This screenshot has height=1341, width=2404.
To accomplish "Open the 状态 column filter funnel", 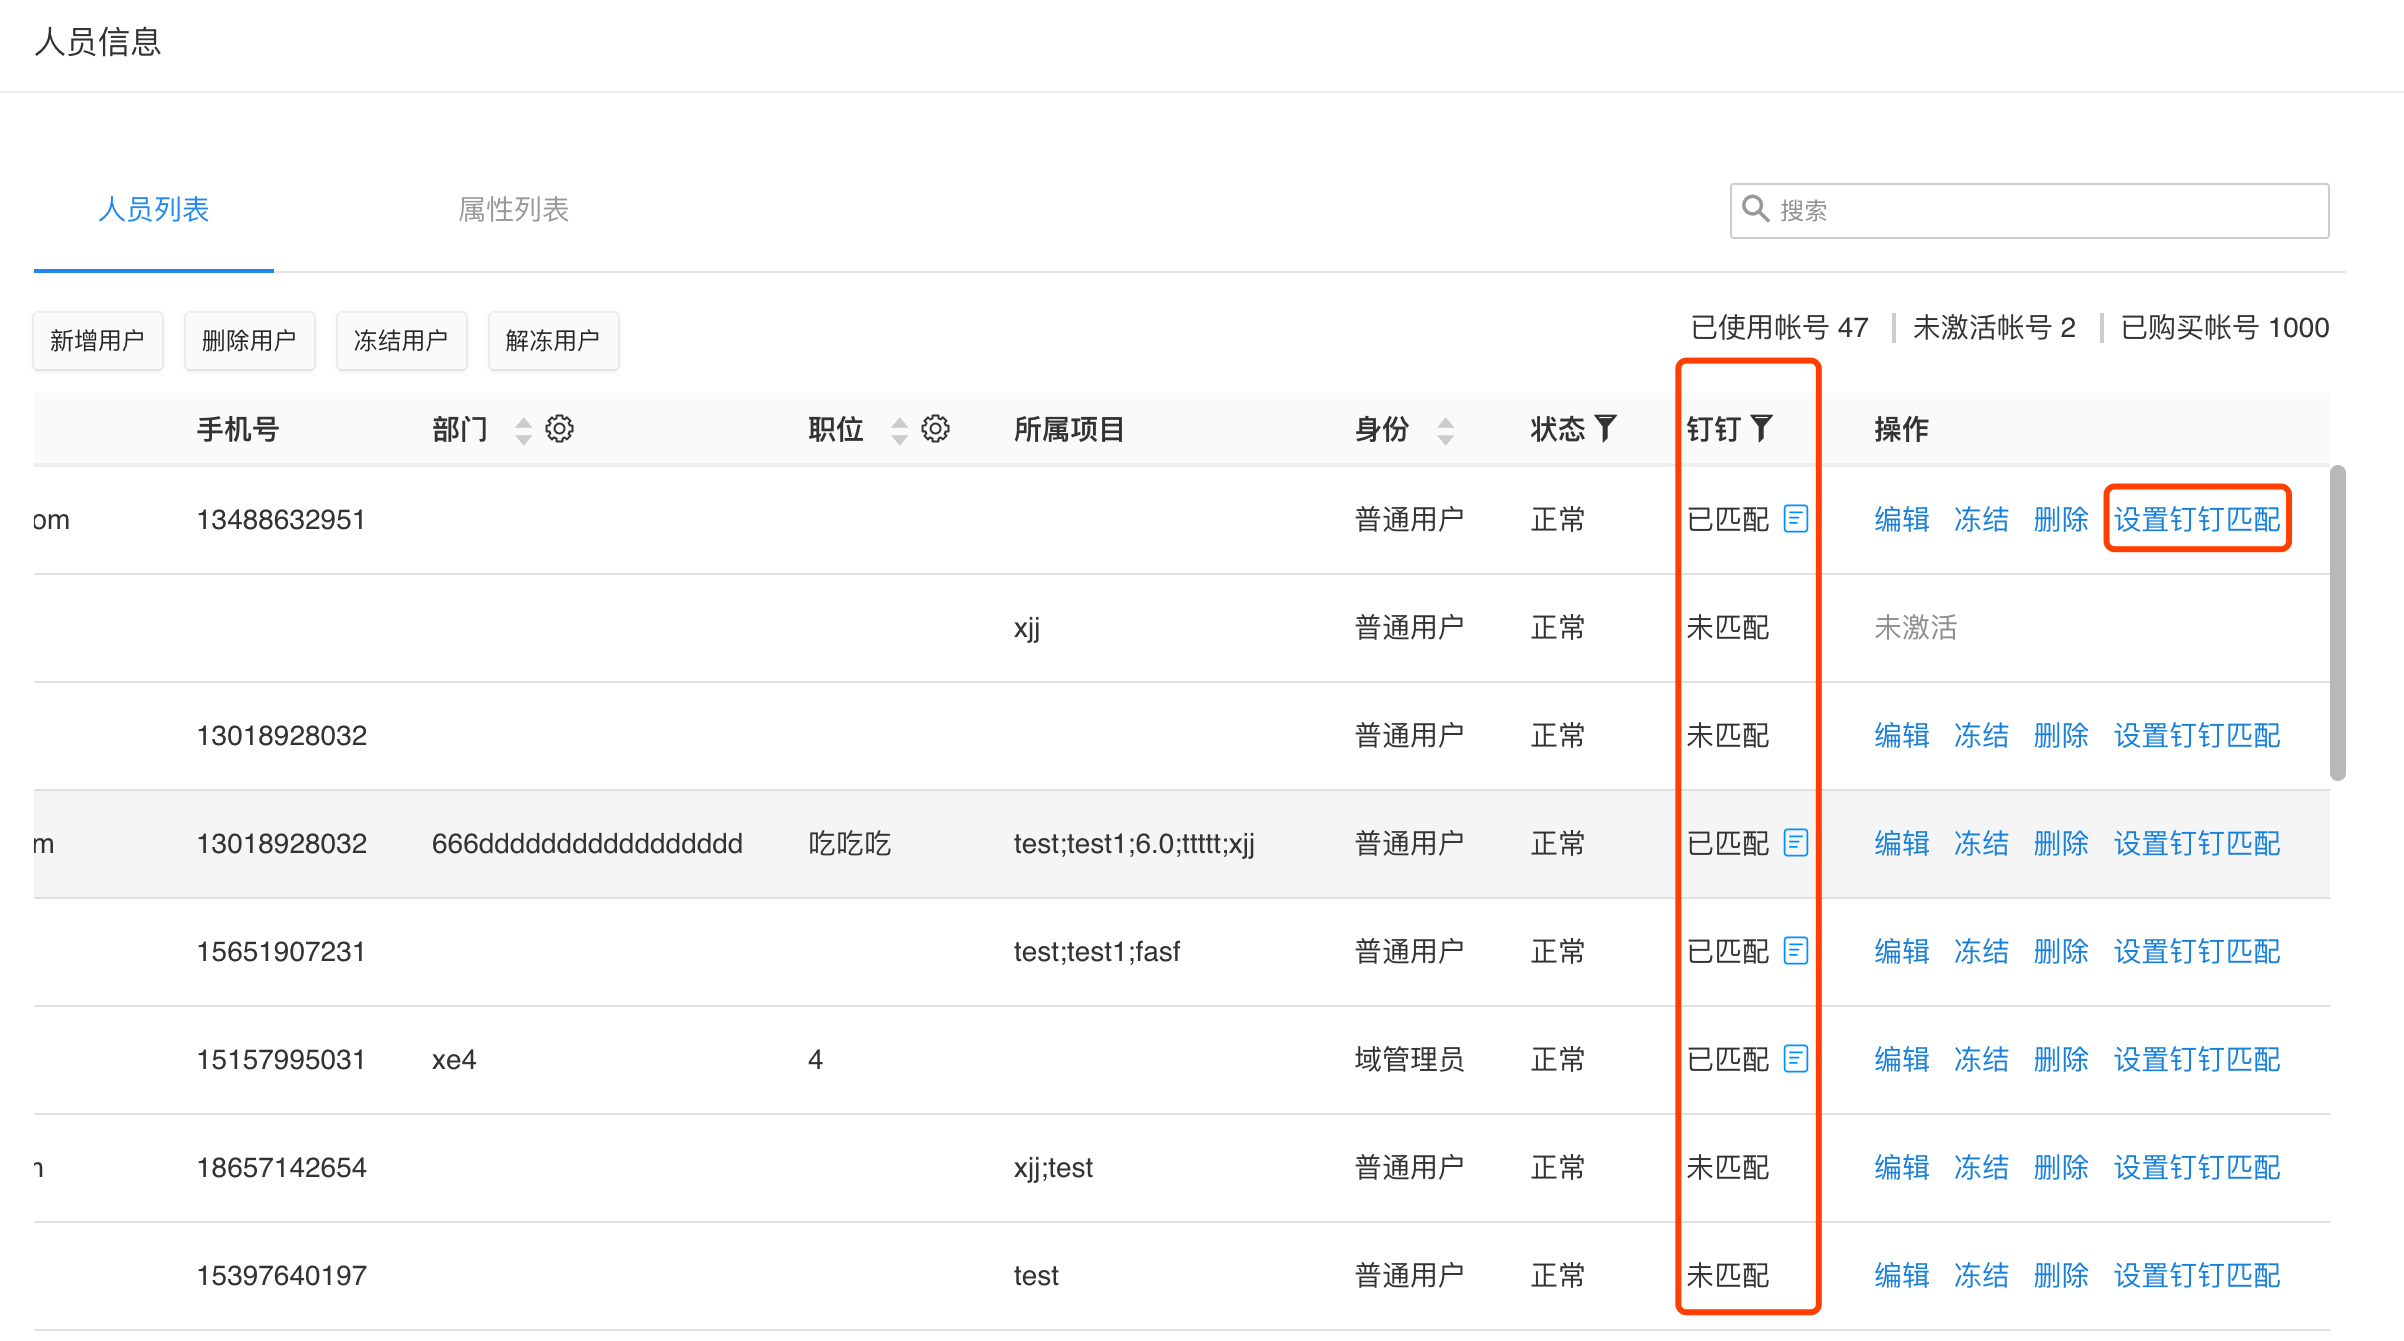I will tap(1605, 429).
